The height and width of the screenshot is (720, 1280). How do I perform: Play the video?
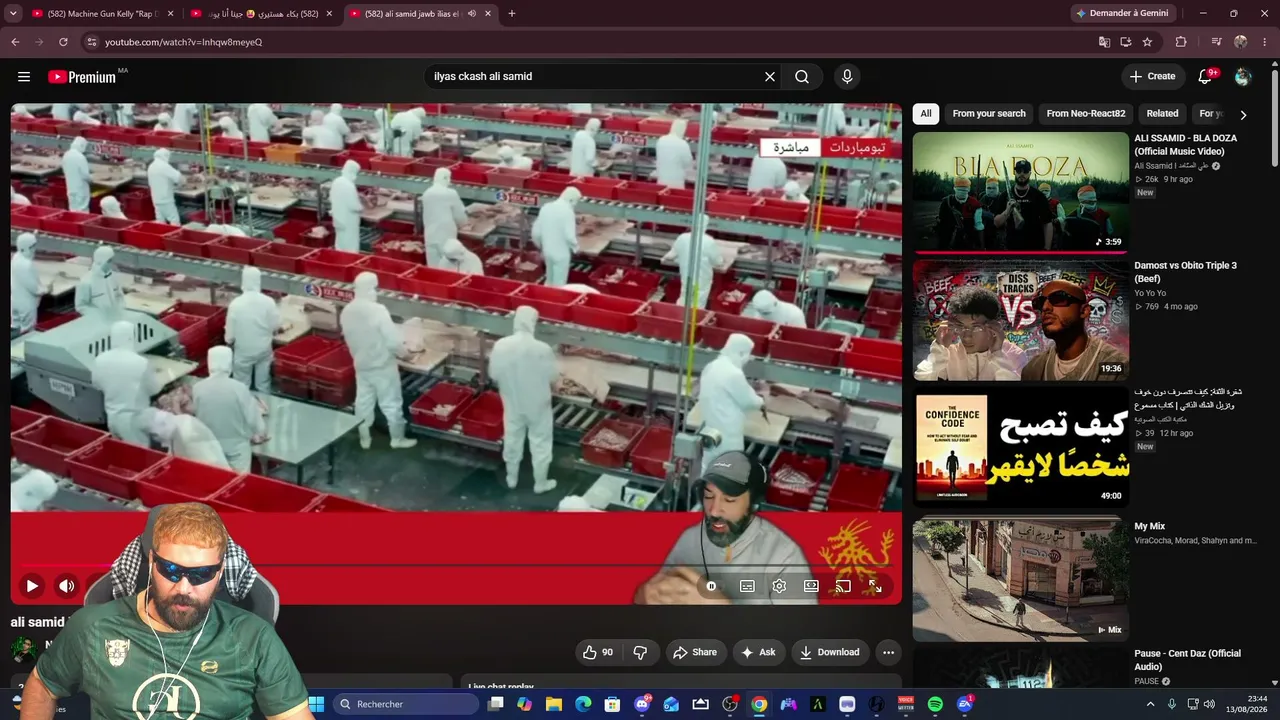point(32,586)
